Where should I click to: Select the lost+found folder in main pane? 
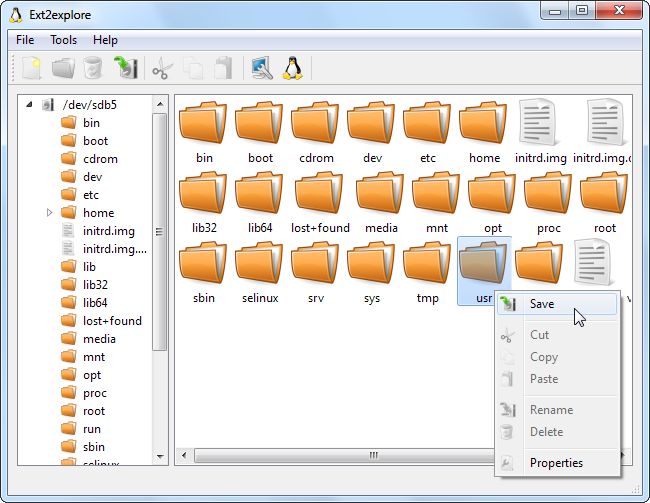320,202
